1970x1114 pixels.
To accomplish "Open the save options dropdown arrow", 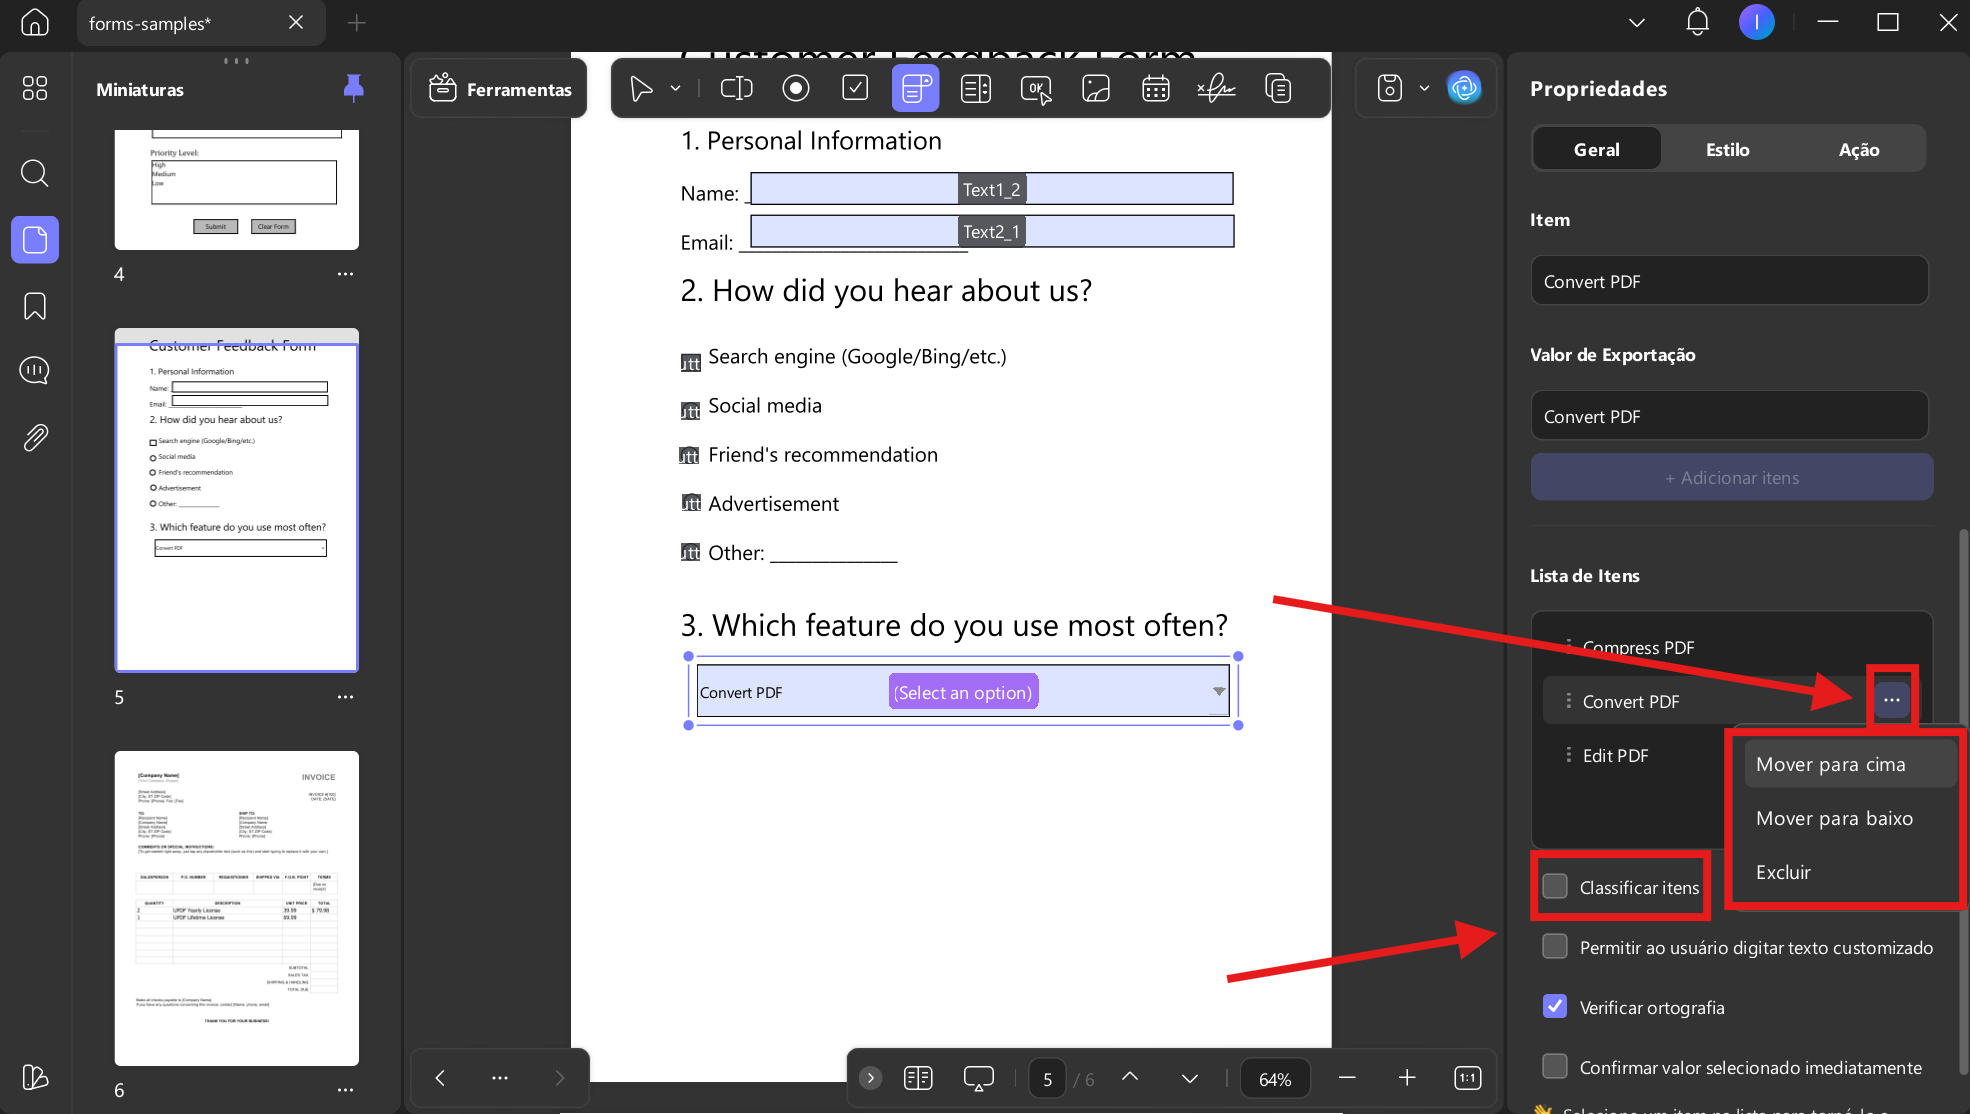I will (1425, 89).
